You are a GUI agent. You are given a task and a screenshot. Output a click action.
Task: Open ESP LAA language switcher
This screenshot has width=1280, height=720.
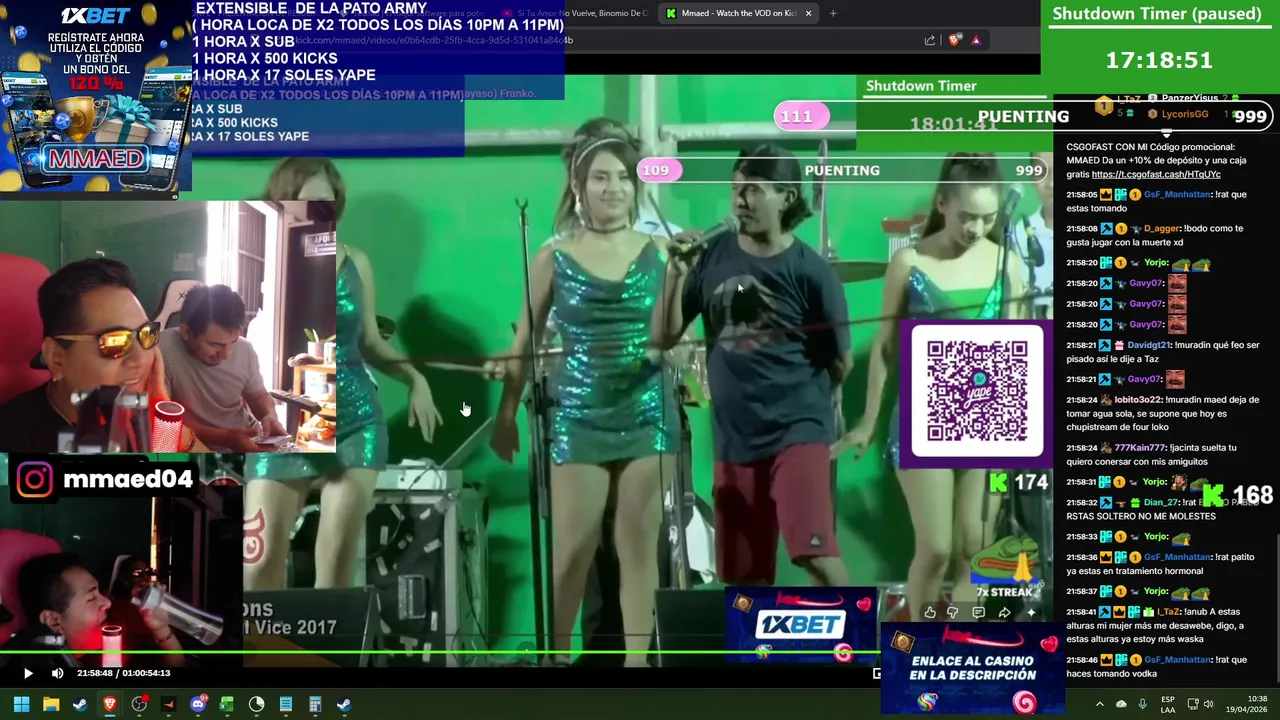1168,704
